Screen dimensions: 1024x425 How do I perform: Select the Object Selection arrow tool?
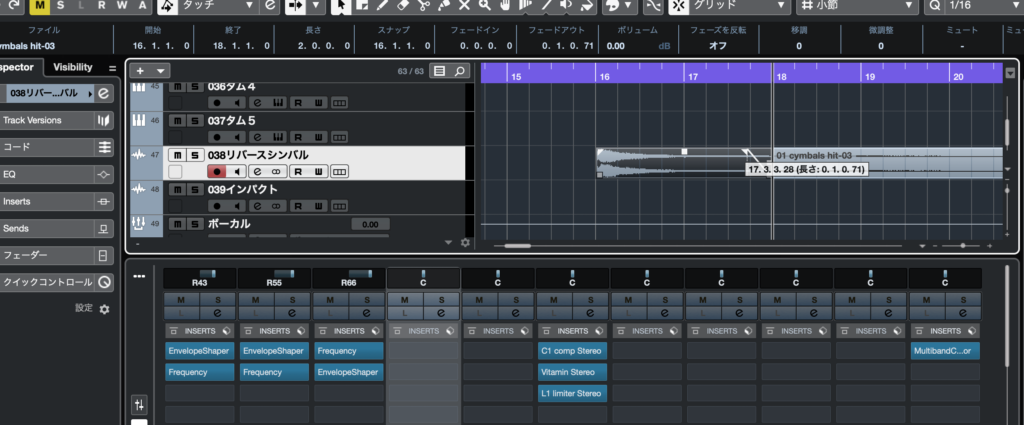click(x=341, y=7)
